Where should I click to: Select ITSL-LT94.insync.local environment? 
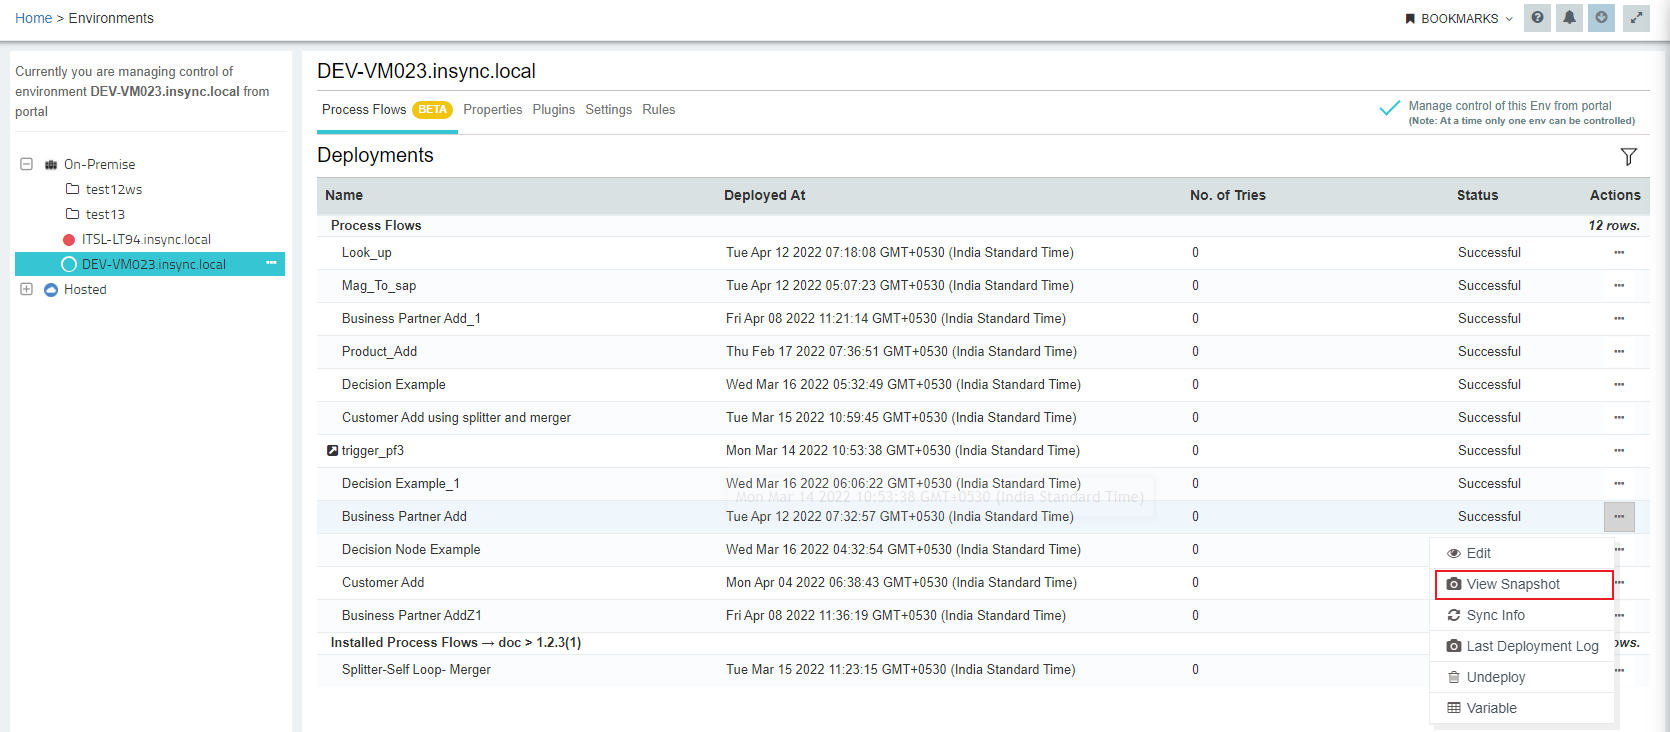[x=146, y=239]
